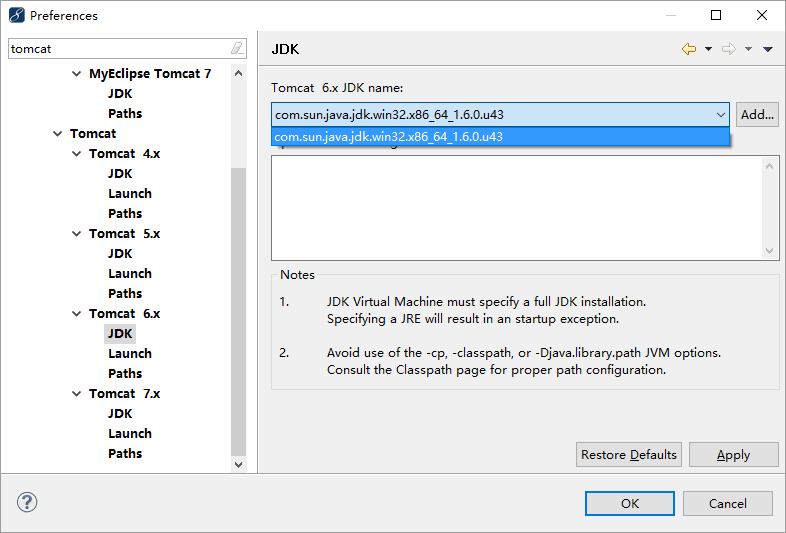
Task: Click the text area scrollbar up arrow
Action: coord(769,166)
